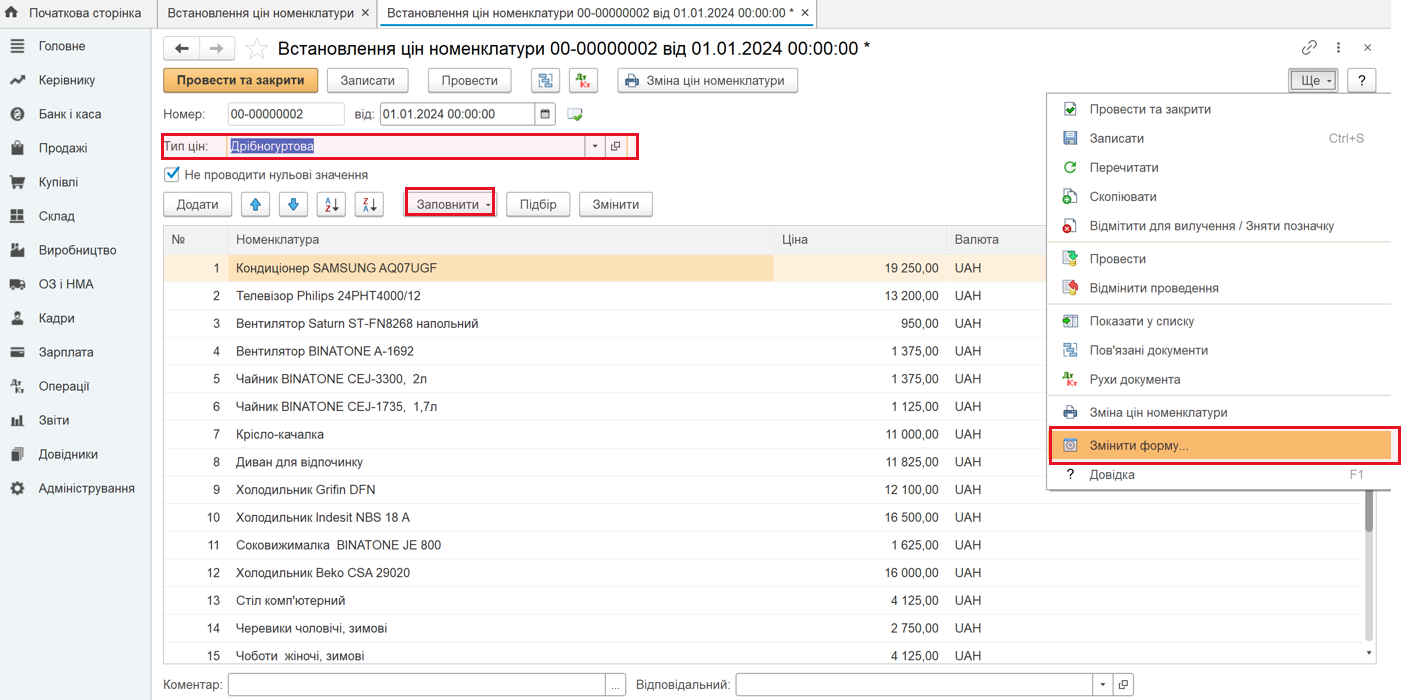Click the get link chain icon

click(x=1309, y=48)
